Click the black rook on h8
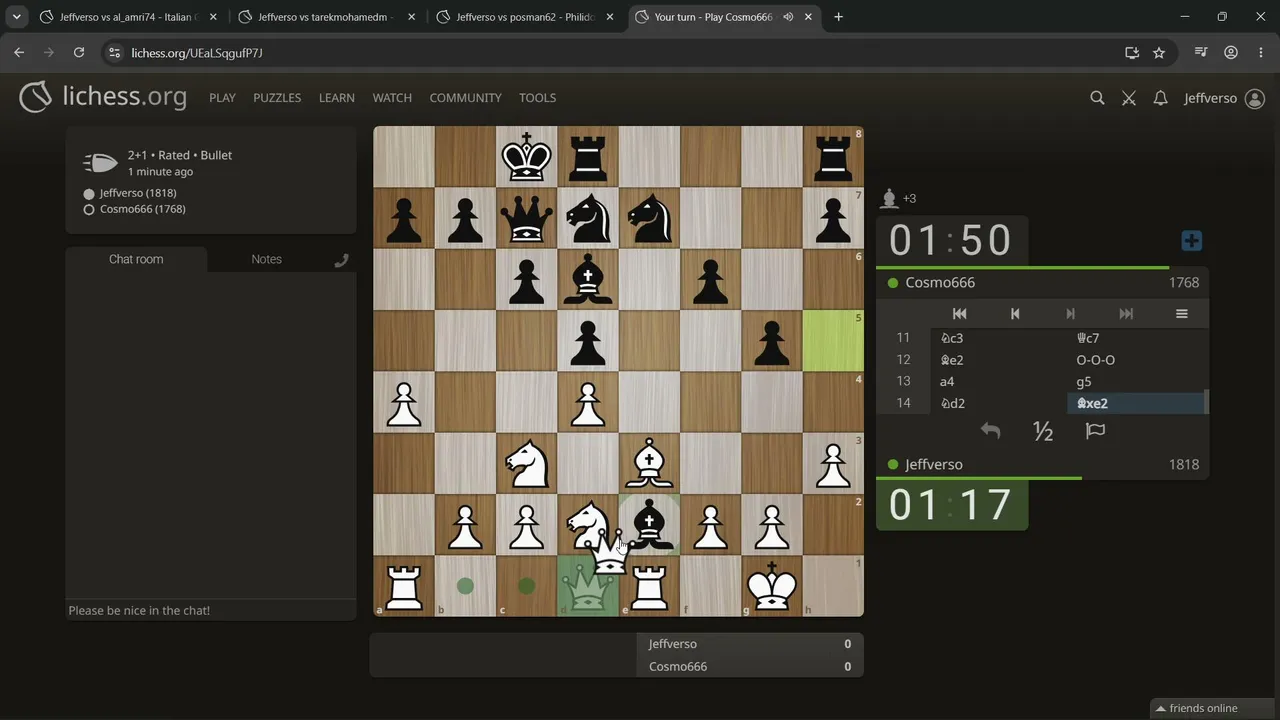1280x720 pixels. tap(833, 157)
